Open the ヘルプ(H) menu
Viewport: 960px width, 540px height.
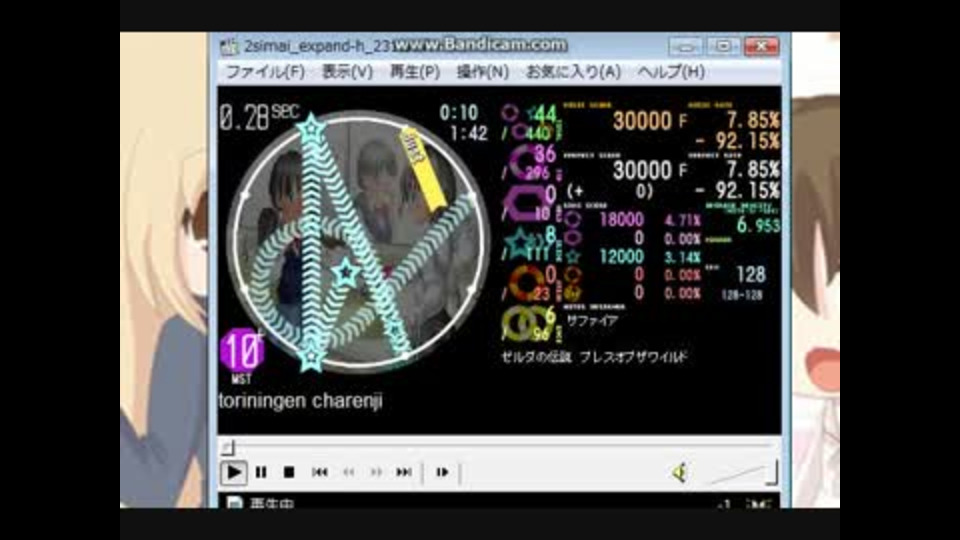pyautogui.click(x=670, y=72)
